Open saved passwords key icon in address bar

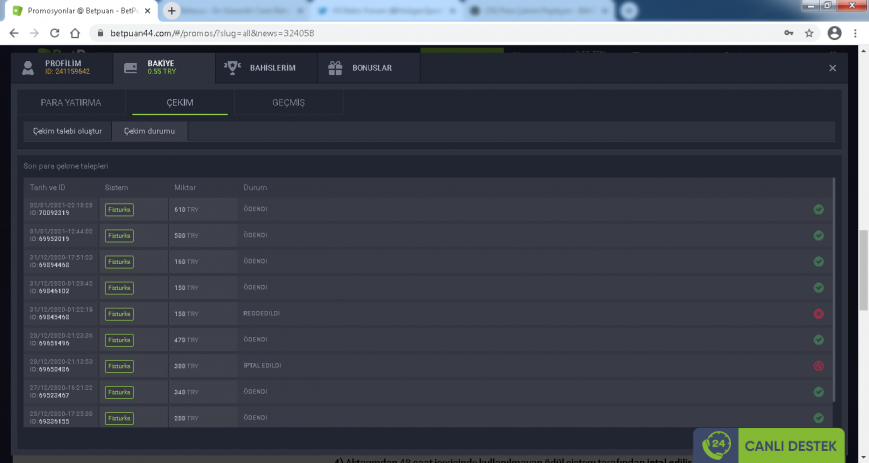pyautogui.click(x=789, y=33)
